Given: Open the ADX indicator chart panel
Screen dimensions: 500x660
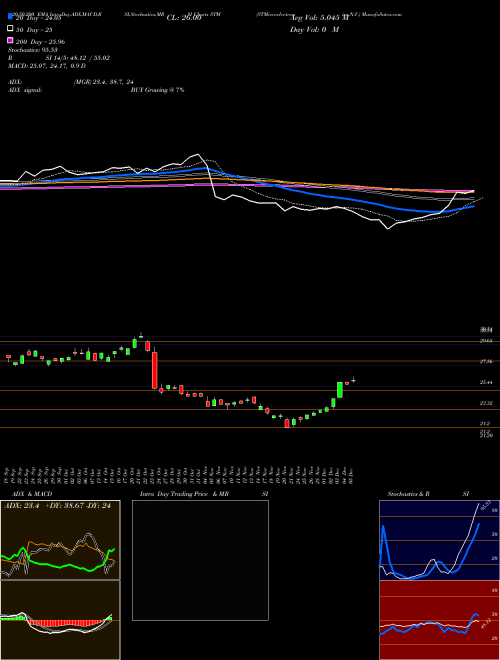Looking at the screenshot, I should pyautogui.click(x=60, y=540).
